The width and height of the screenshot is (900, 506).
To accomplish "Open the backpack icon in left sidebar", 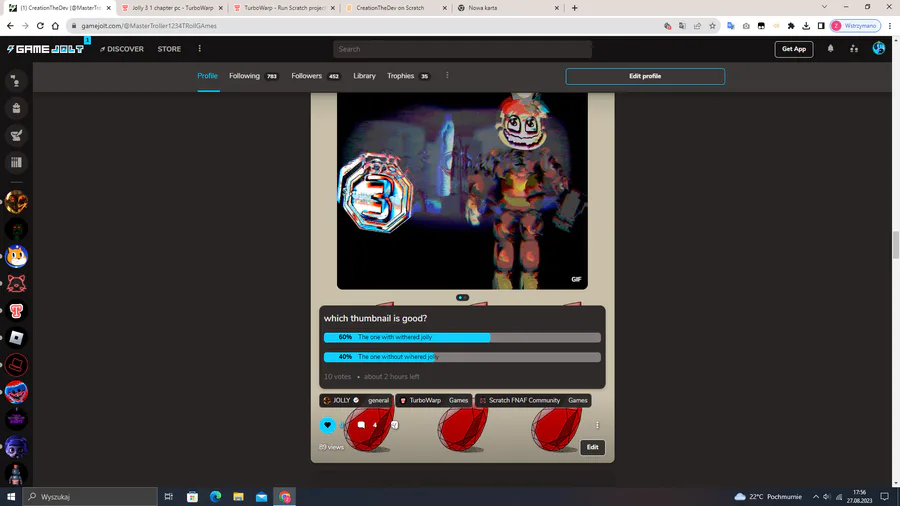I will pos(16,108).
